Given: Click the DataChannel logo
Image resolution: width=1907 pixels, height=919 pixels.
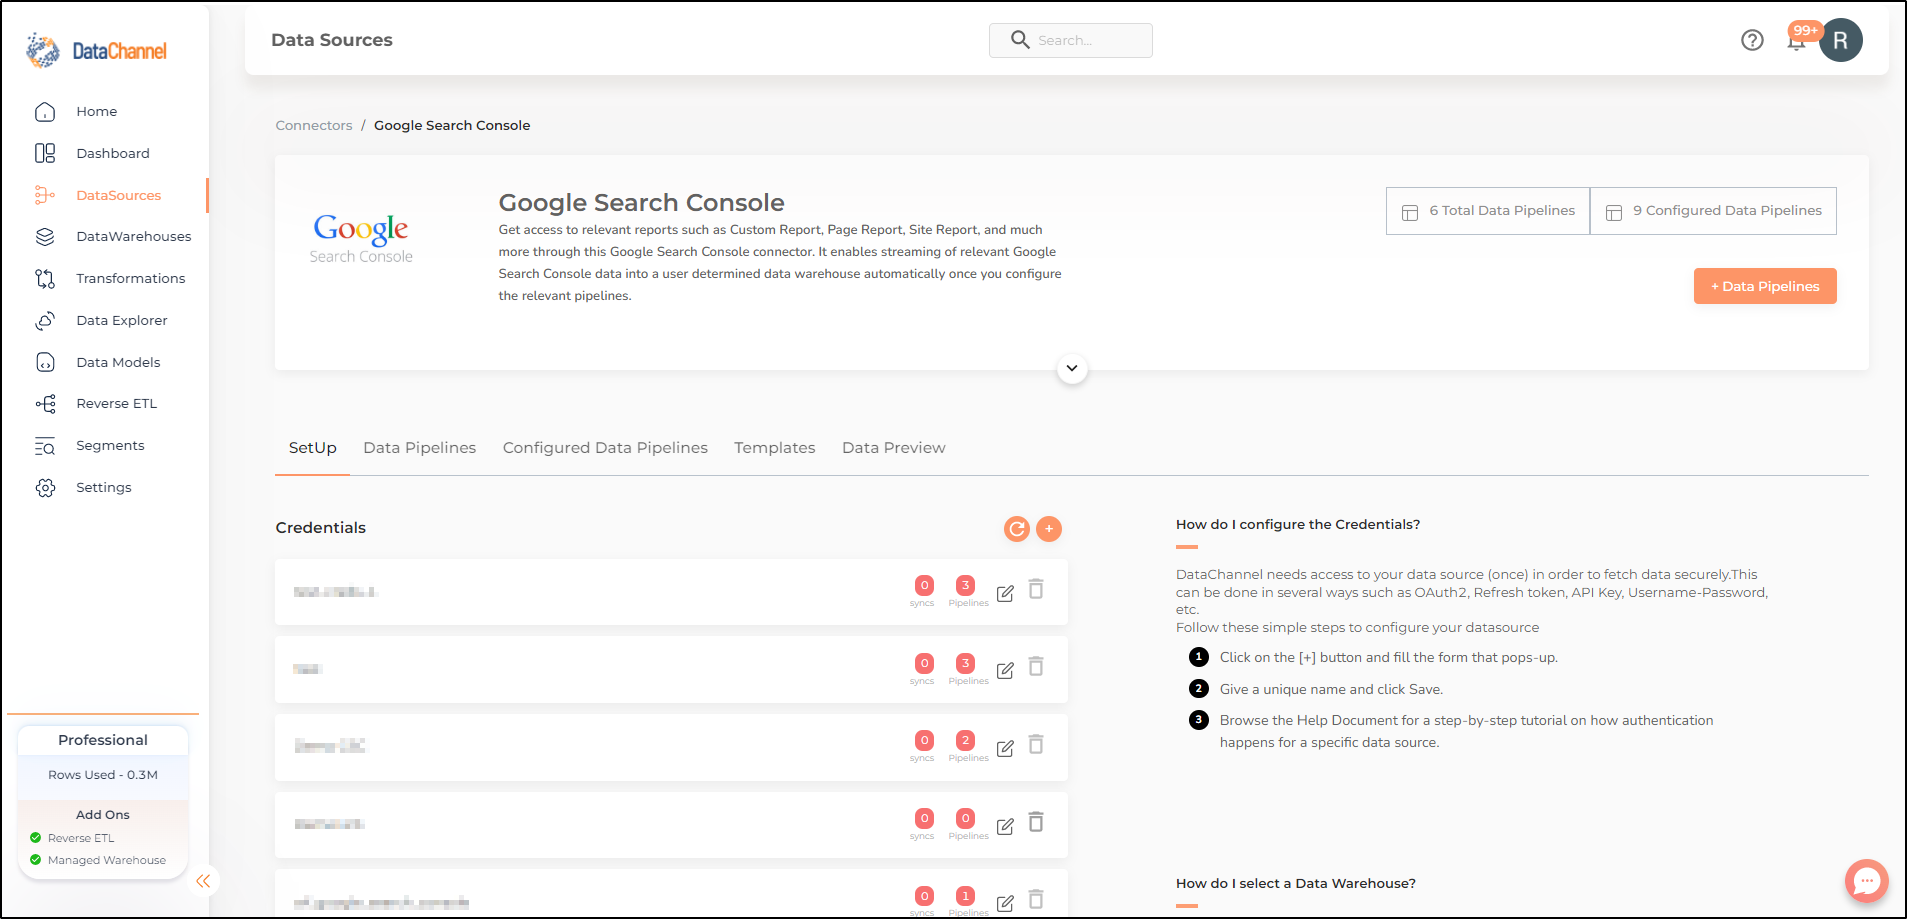Looking at the screenshot, I should 97,50.
